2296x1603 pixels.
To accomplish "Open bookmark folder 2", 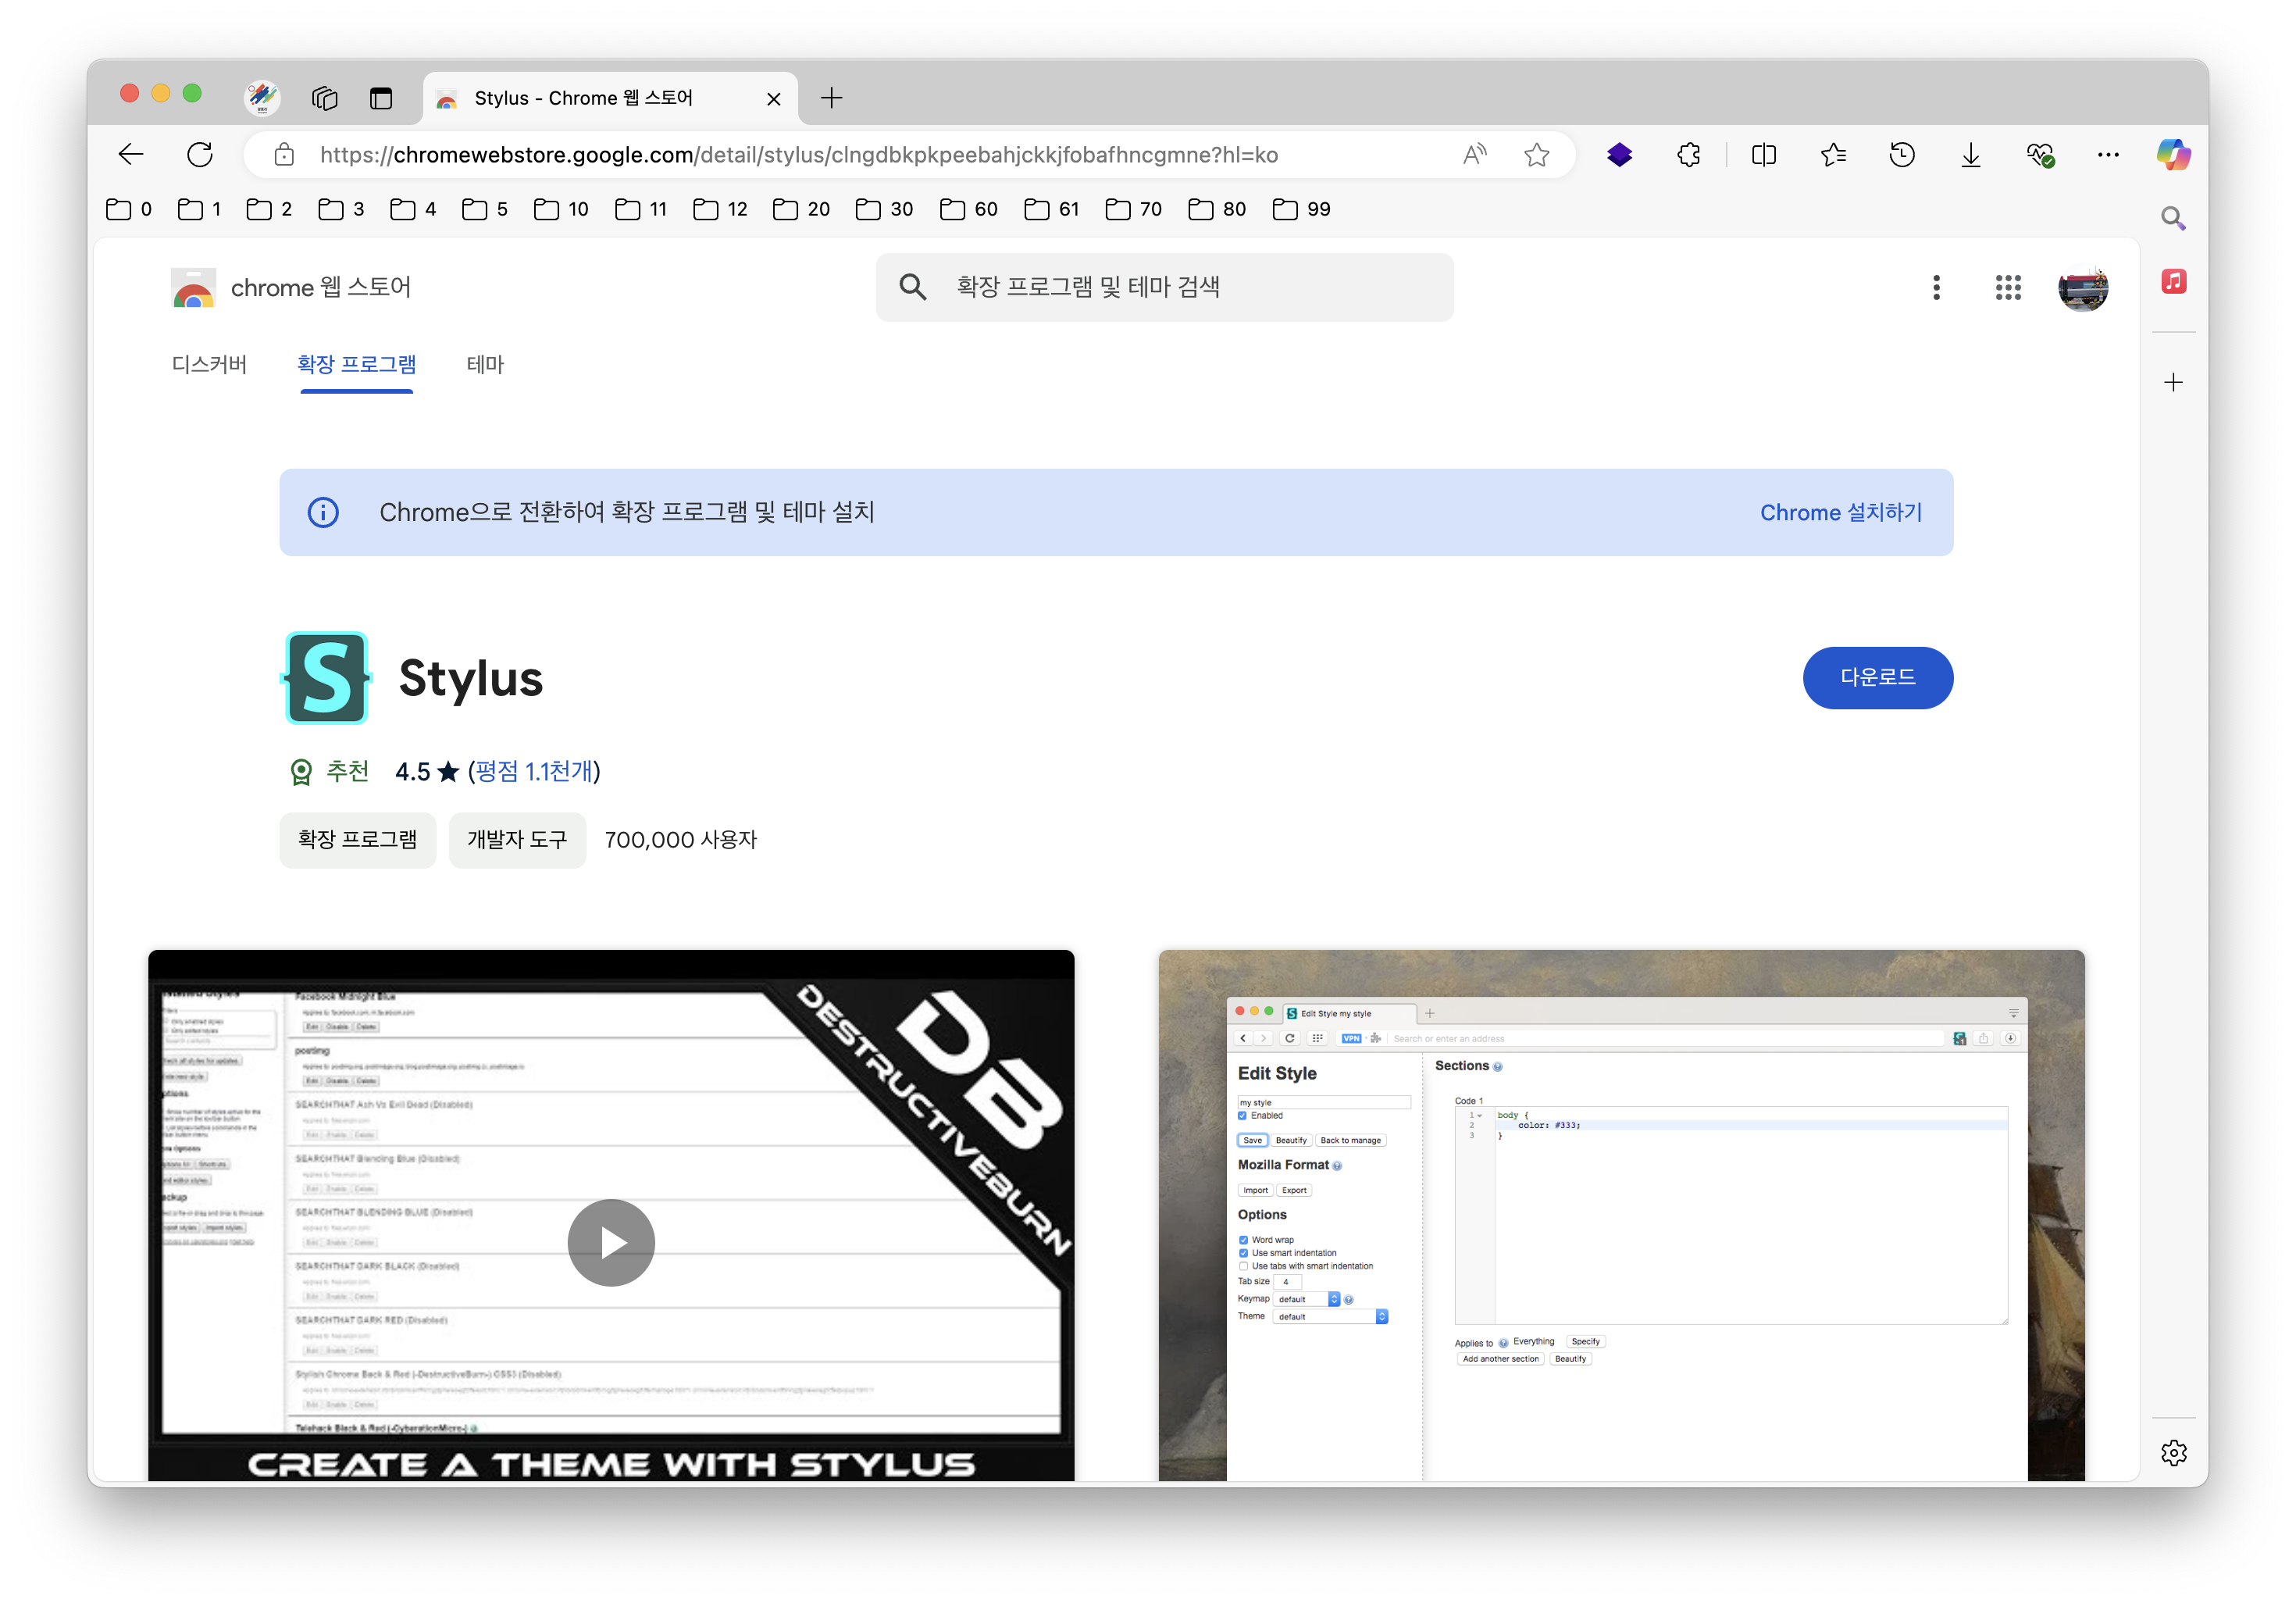I will point(269,209).
